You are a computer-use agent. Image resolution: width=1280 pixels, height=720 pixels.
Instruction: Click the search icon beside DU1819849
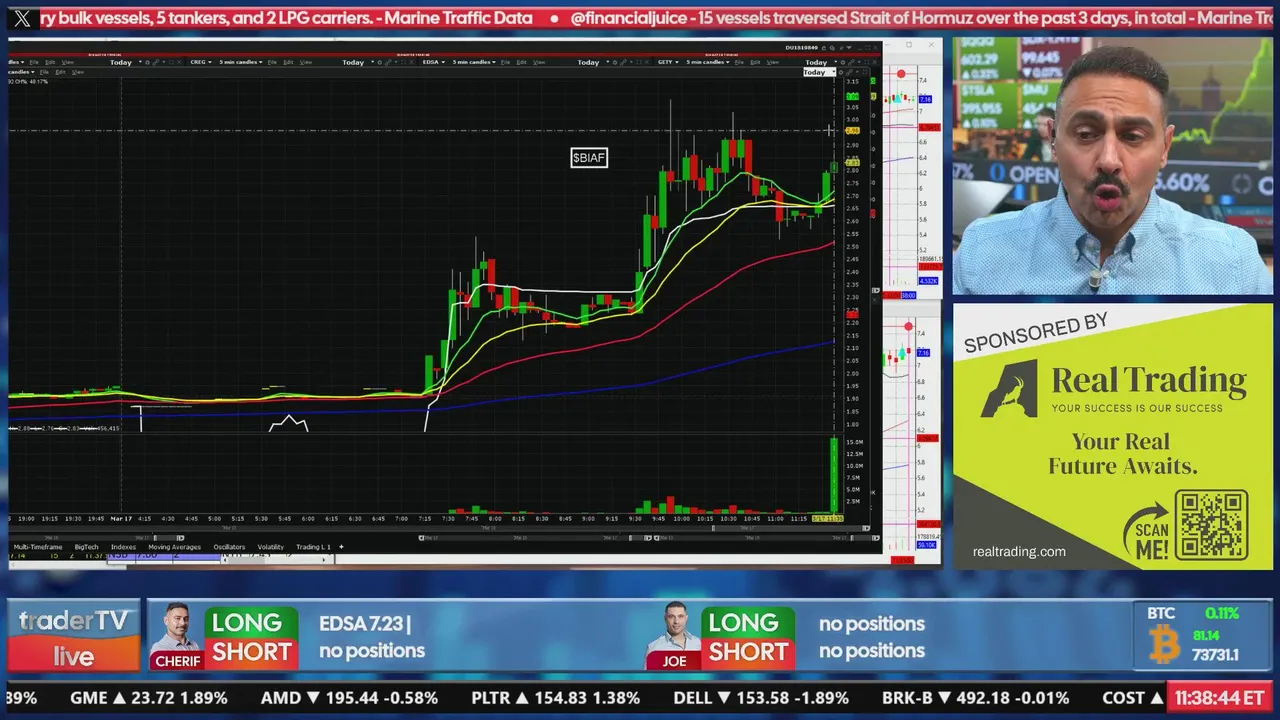pos(832,48)
